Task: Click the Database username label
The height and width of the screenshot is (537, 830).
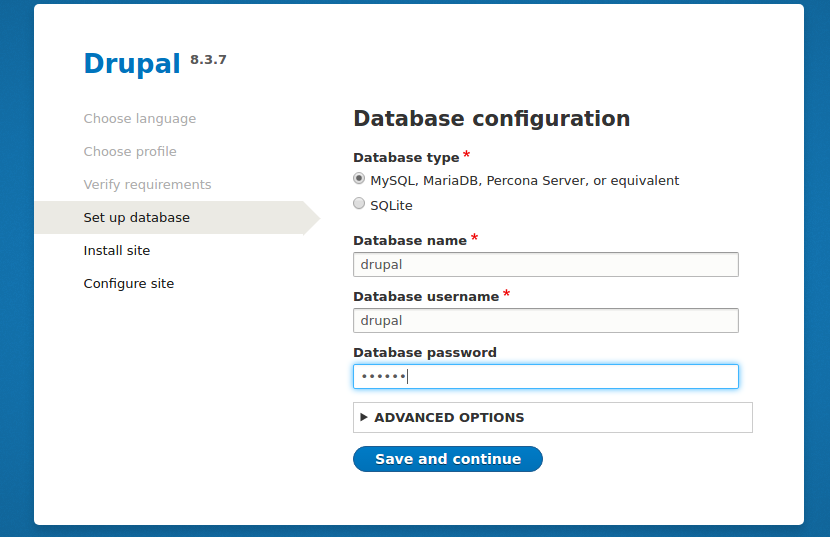Action: (426, 297)
